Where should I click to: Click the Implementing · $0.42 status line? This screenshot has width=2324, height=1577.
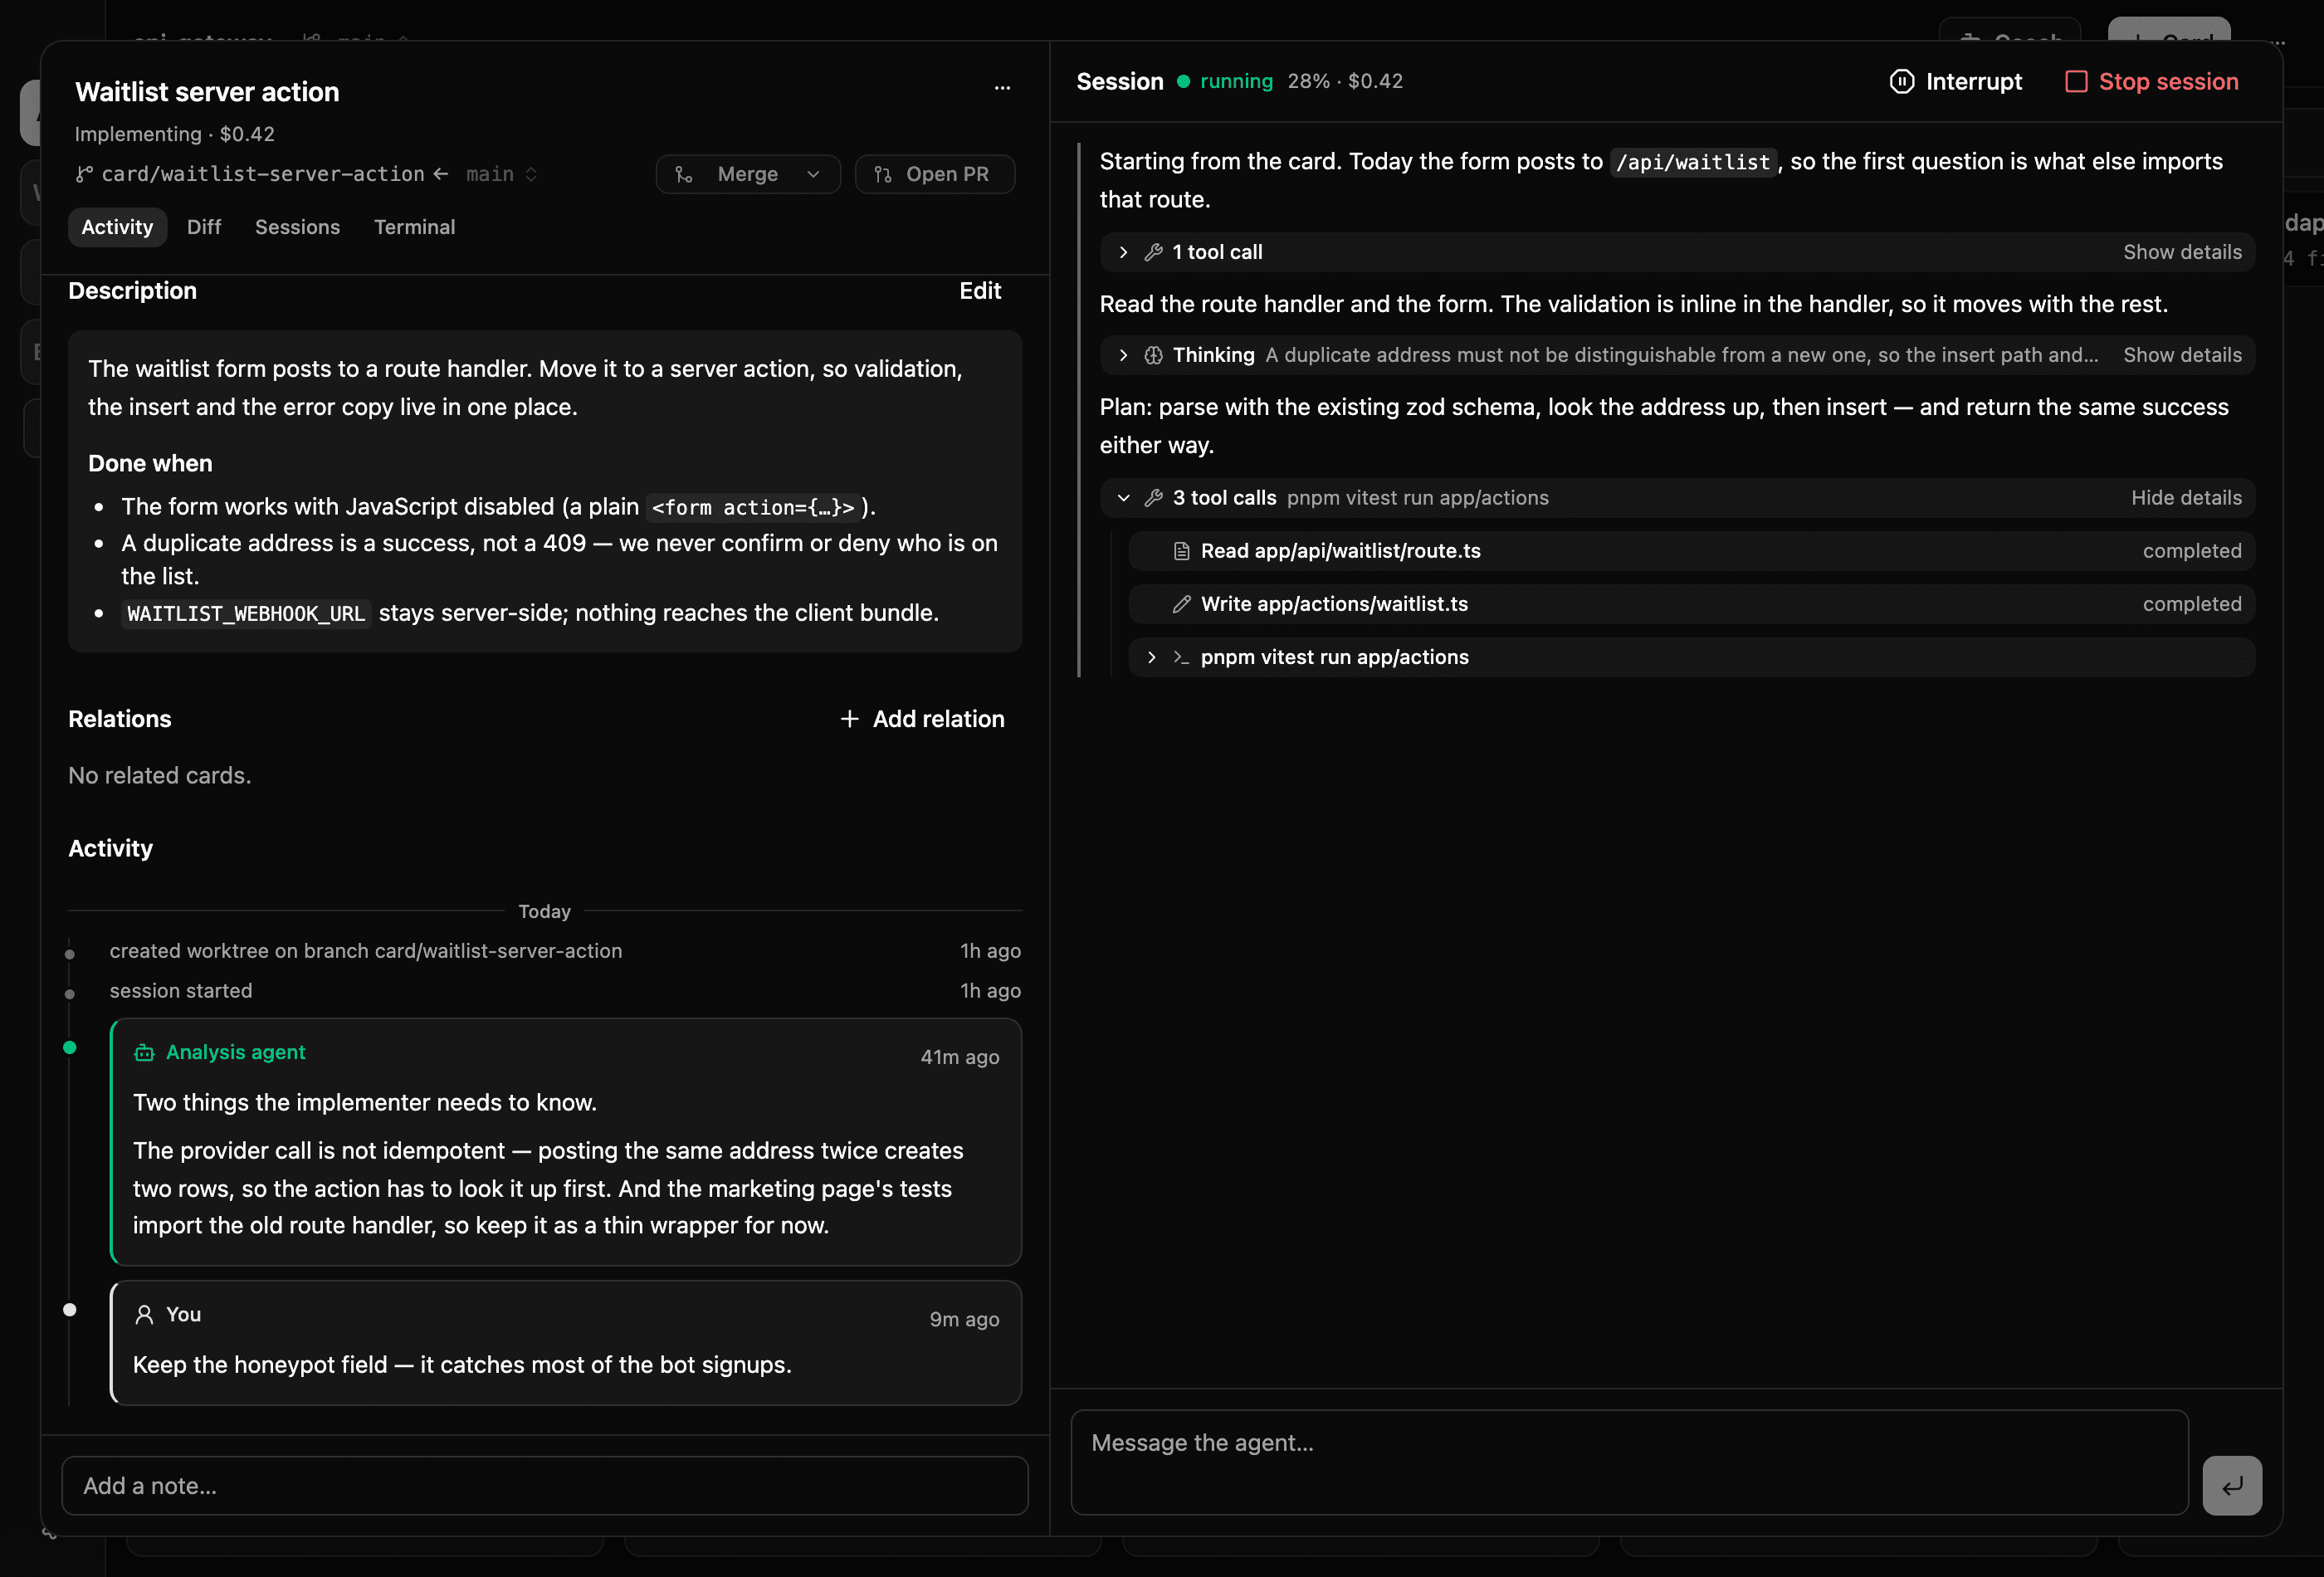(x=174, y=134)
